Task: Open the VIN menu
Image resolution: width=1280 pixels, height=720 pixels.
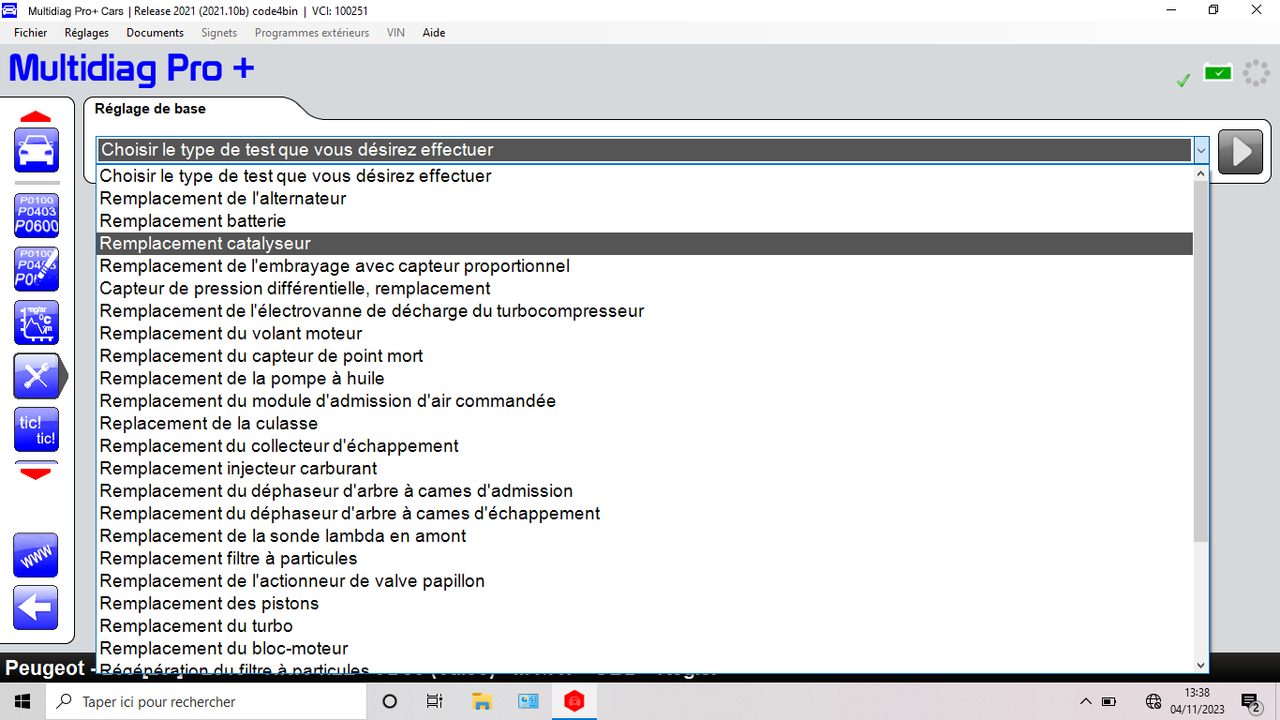Action: [396, 33]
